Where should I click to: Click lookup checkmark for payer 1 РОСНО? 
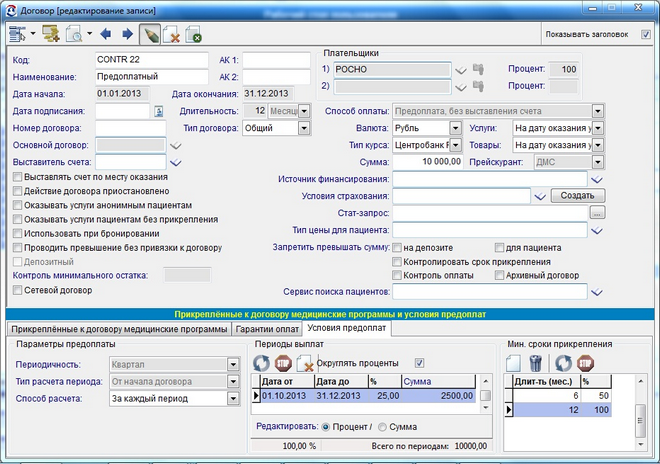pos(461,70)
